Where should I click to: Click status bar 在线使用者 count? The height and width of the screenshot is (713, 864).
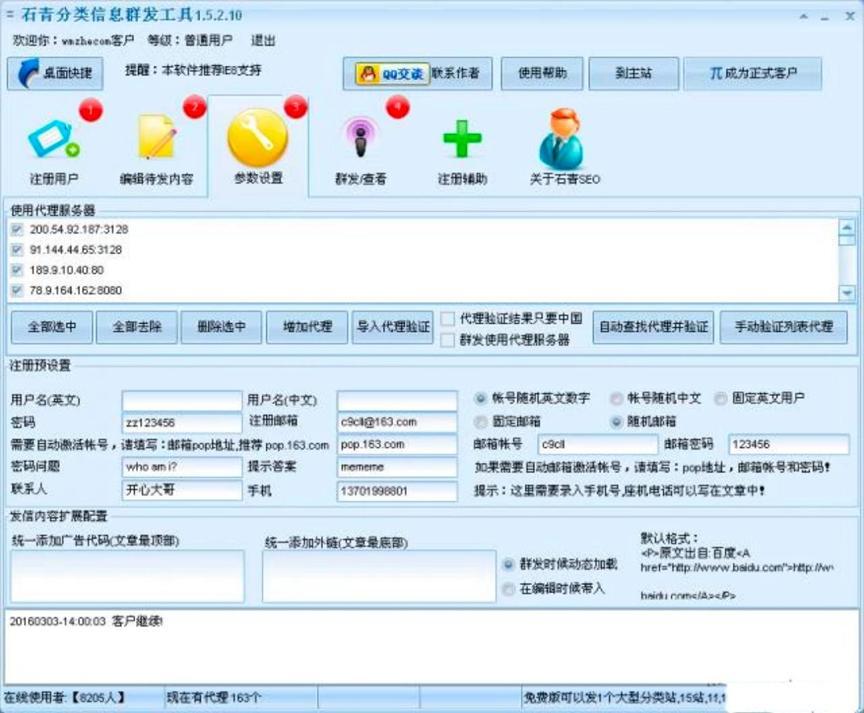[65, 698]
